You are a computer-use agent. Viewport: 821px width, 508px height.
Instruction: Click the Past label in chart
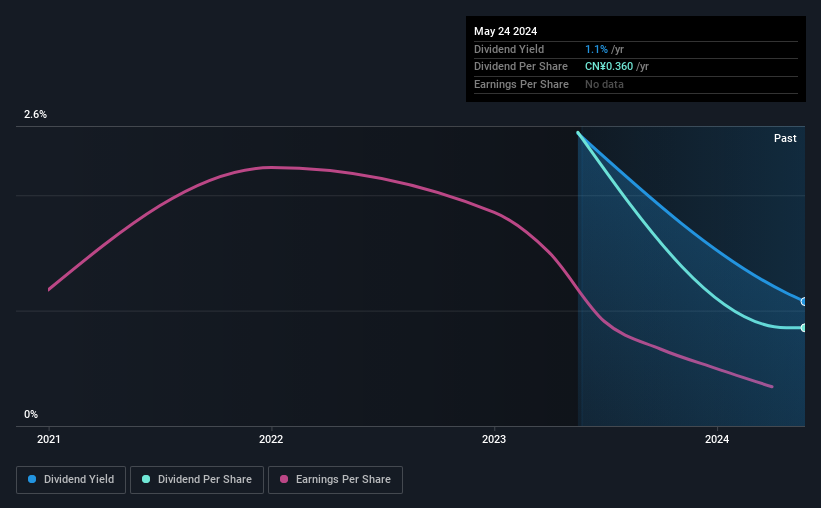(x=785, y=138)
